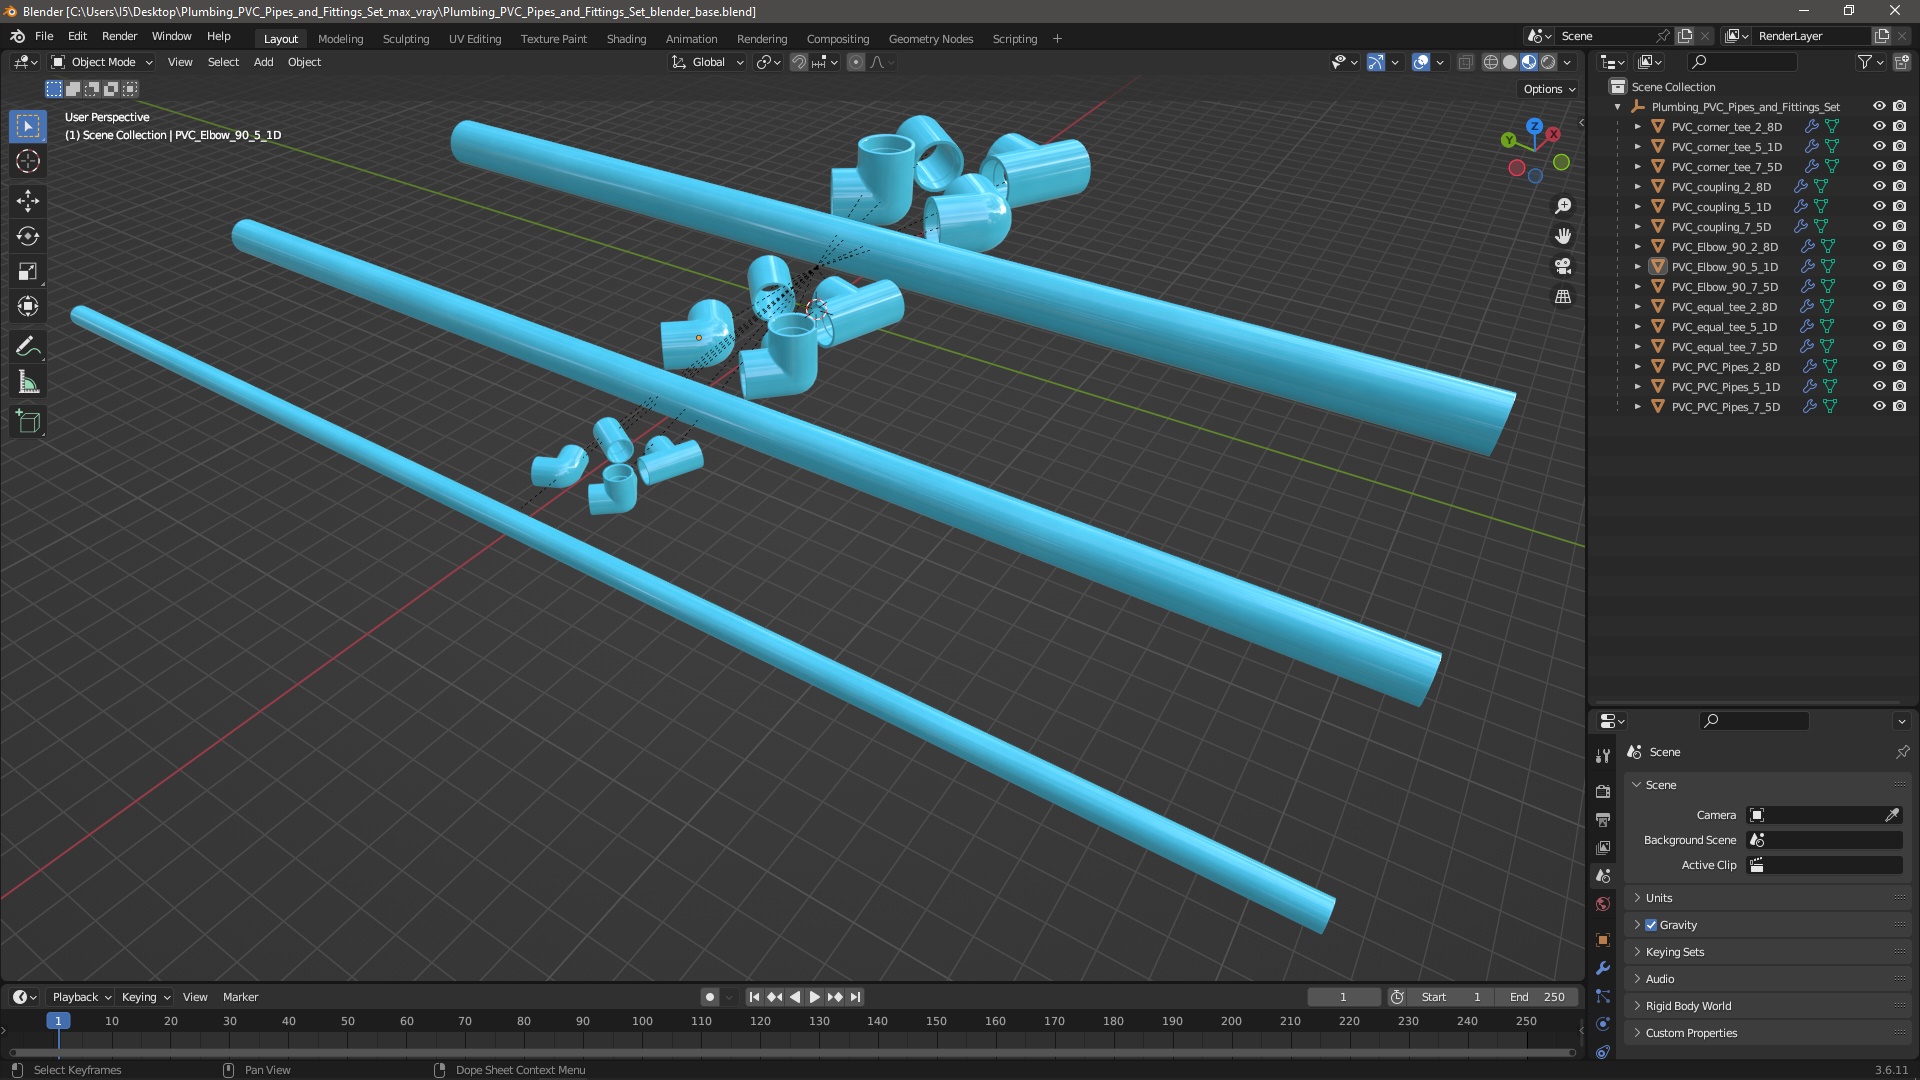Hide PVC_Elbow_90_5_1D in viewport
Viewport: 1920px width, 1080px height.
click(x=1879, y=267)
